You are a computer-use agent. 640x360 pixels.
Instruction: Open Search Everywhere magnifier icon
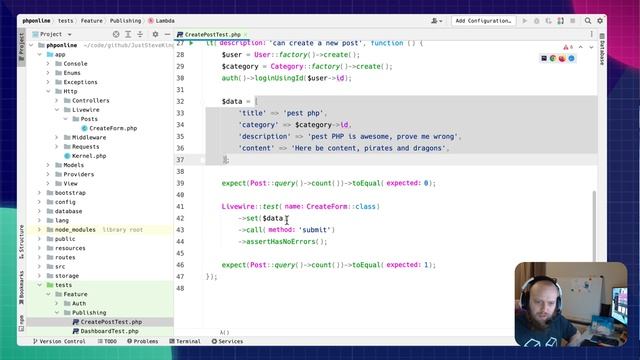click(588, 21)
